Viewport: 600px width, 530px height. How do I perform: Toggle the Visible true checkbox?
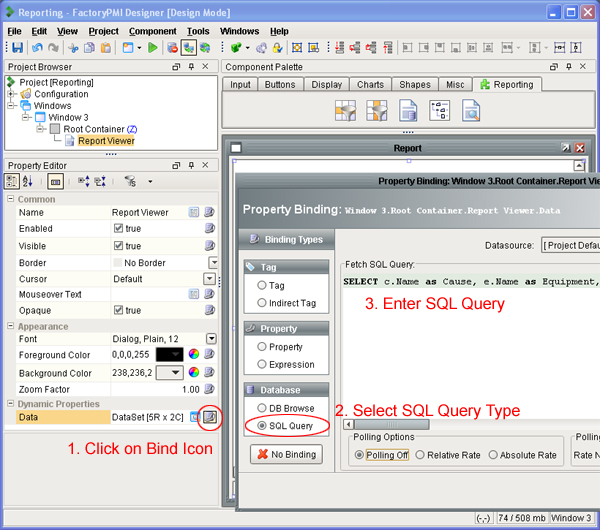(118, 246)
